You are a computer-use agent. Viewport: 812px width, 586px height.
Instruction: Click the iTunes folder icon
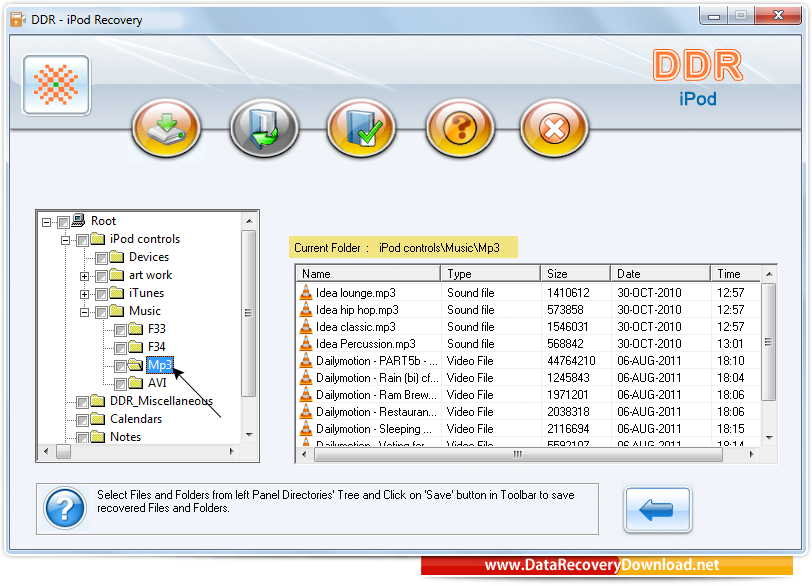tap(117, 293)
